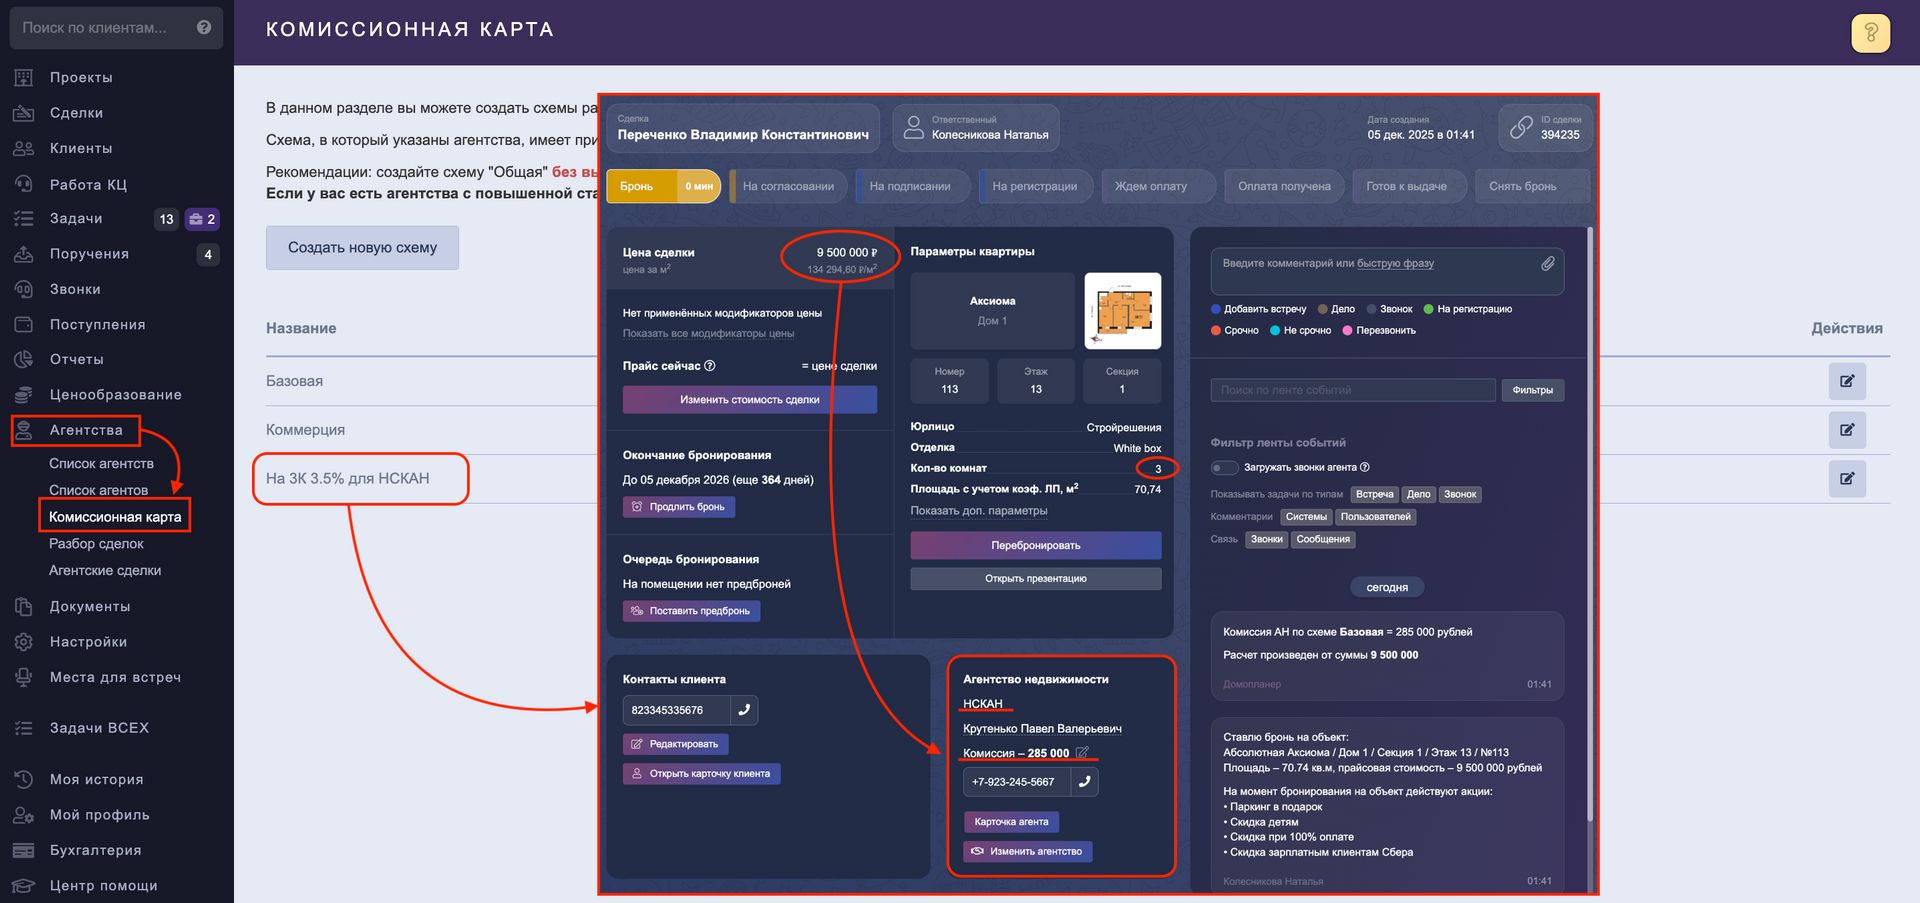Call agent via phone icon near +7-923-245-5667

(1084, 782)
